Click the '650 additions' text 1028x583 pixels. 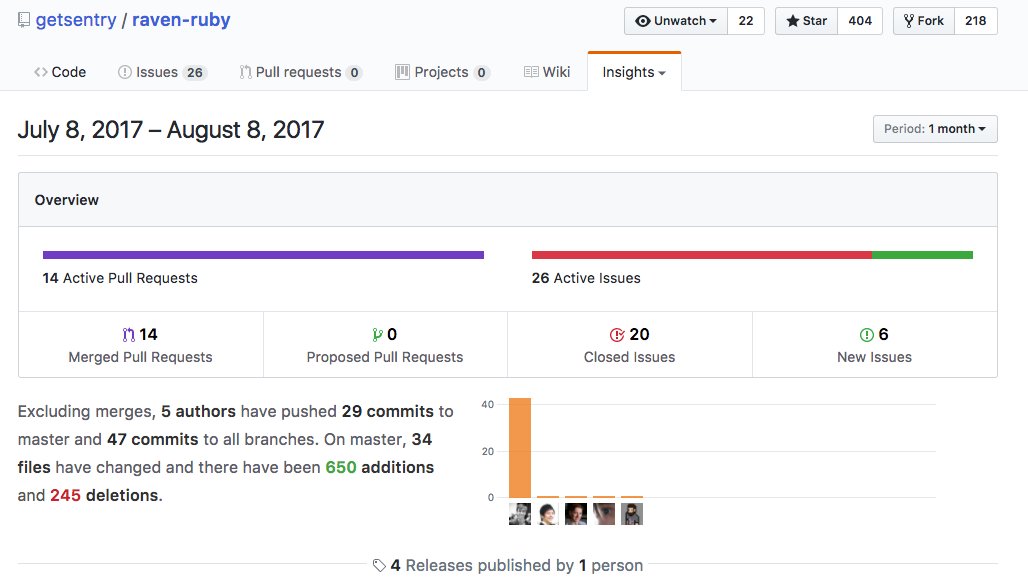coord(380,468)
